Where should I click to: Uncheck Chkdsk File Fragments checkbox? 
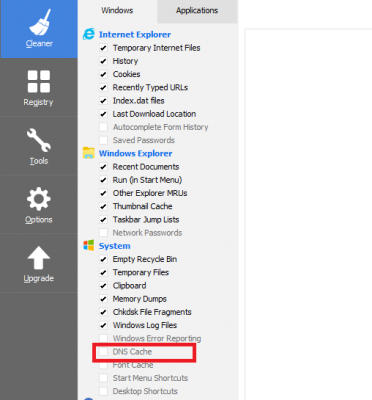[103, 312]
